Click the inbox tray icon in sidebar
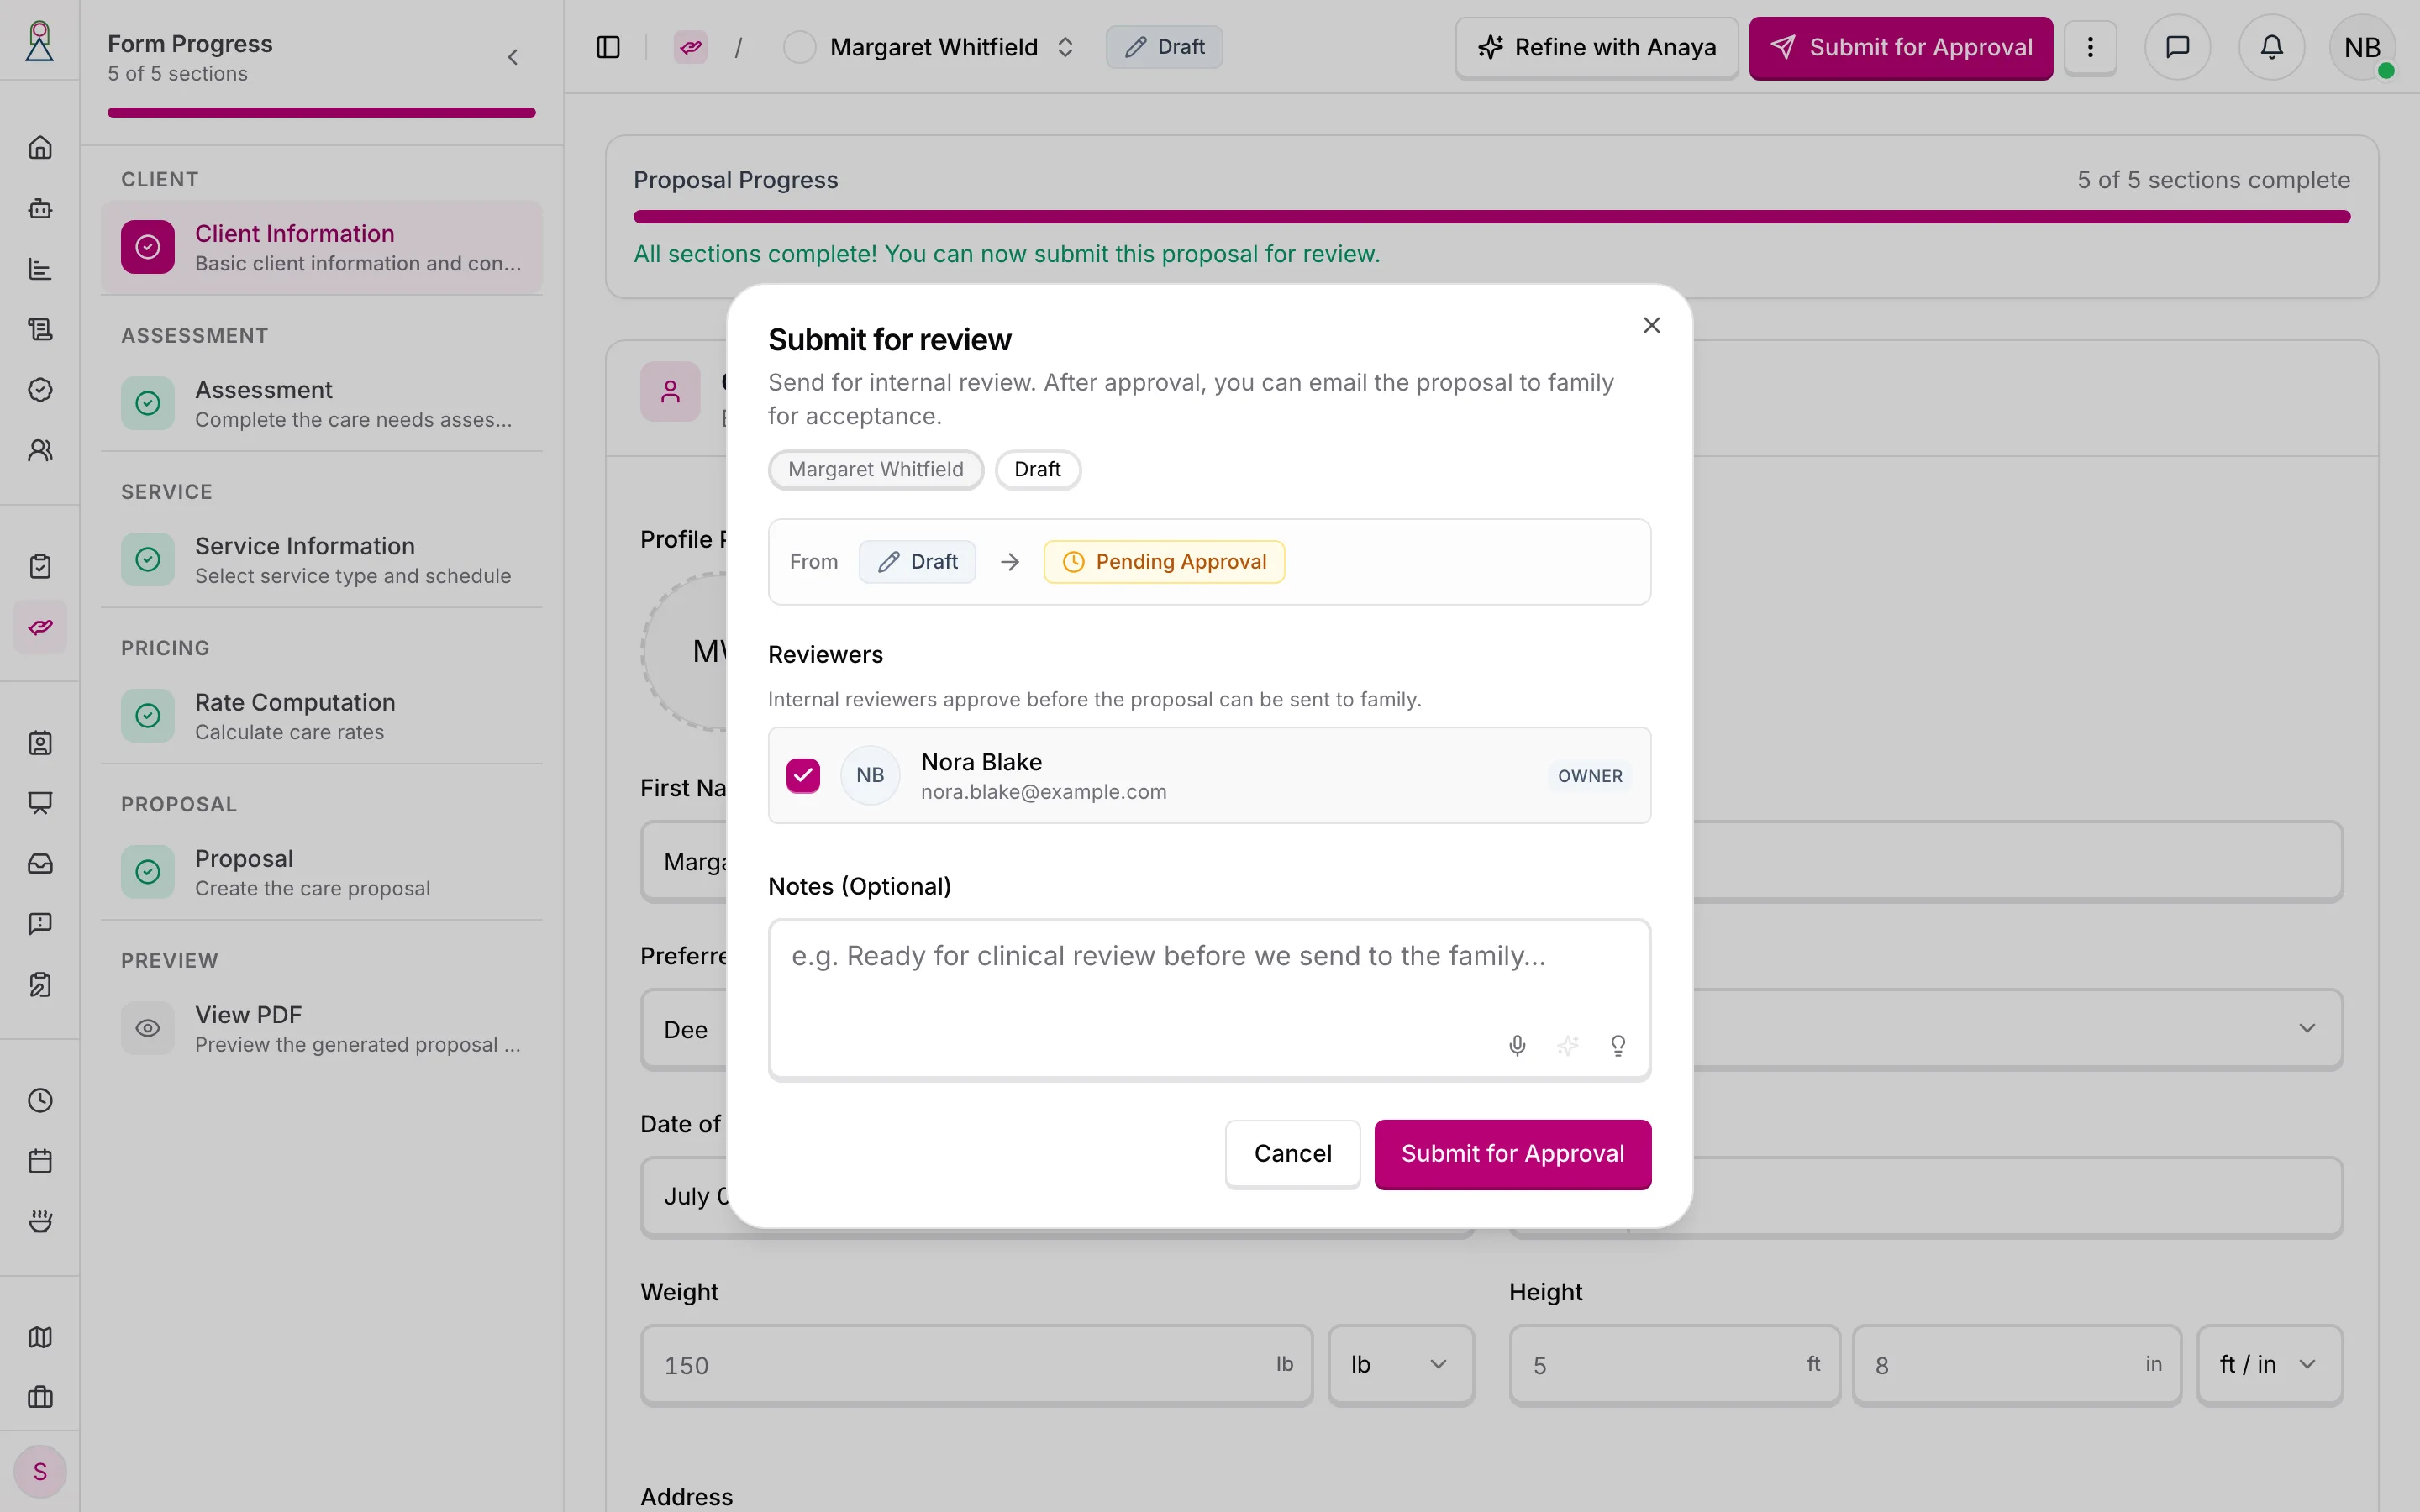Image resolution: width=2420 pixels, height=1512 pixels. coord(40,863)
